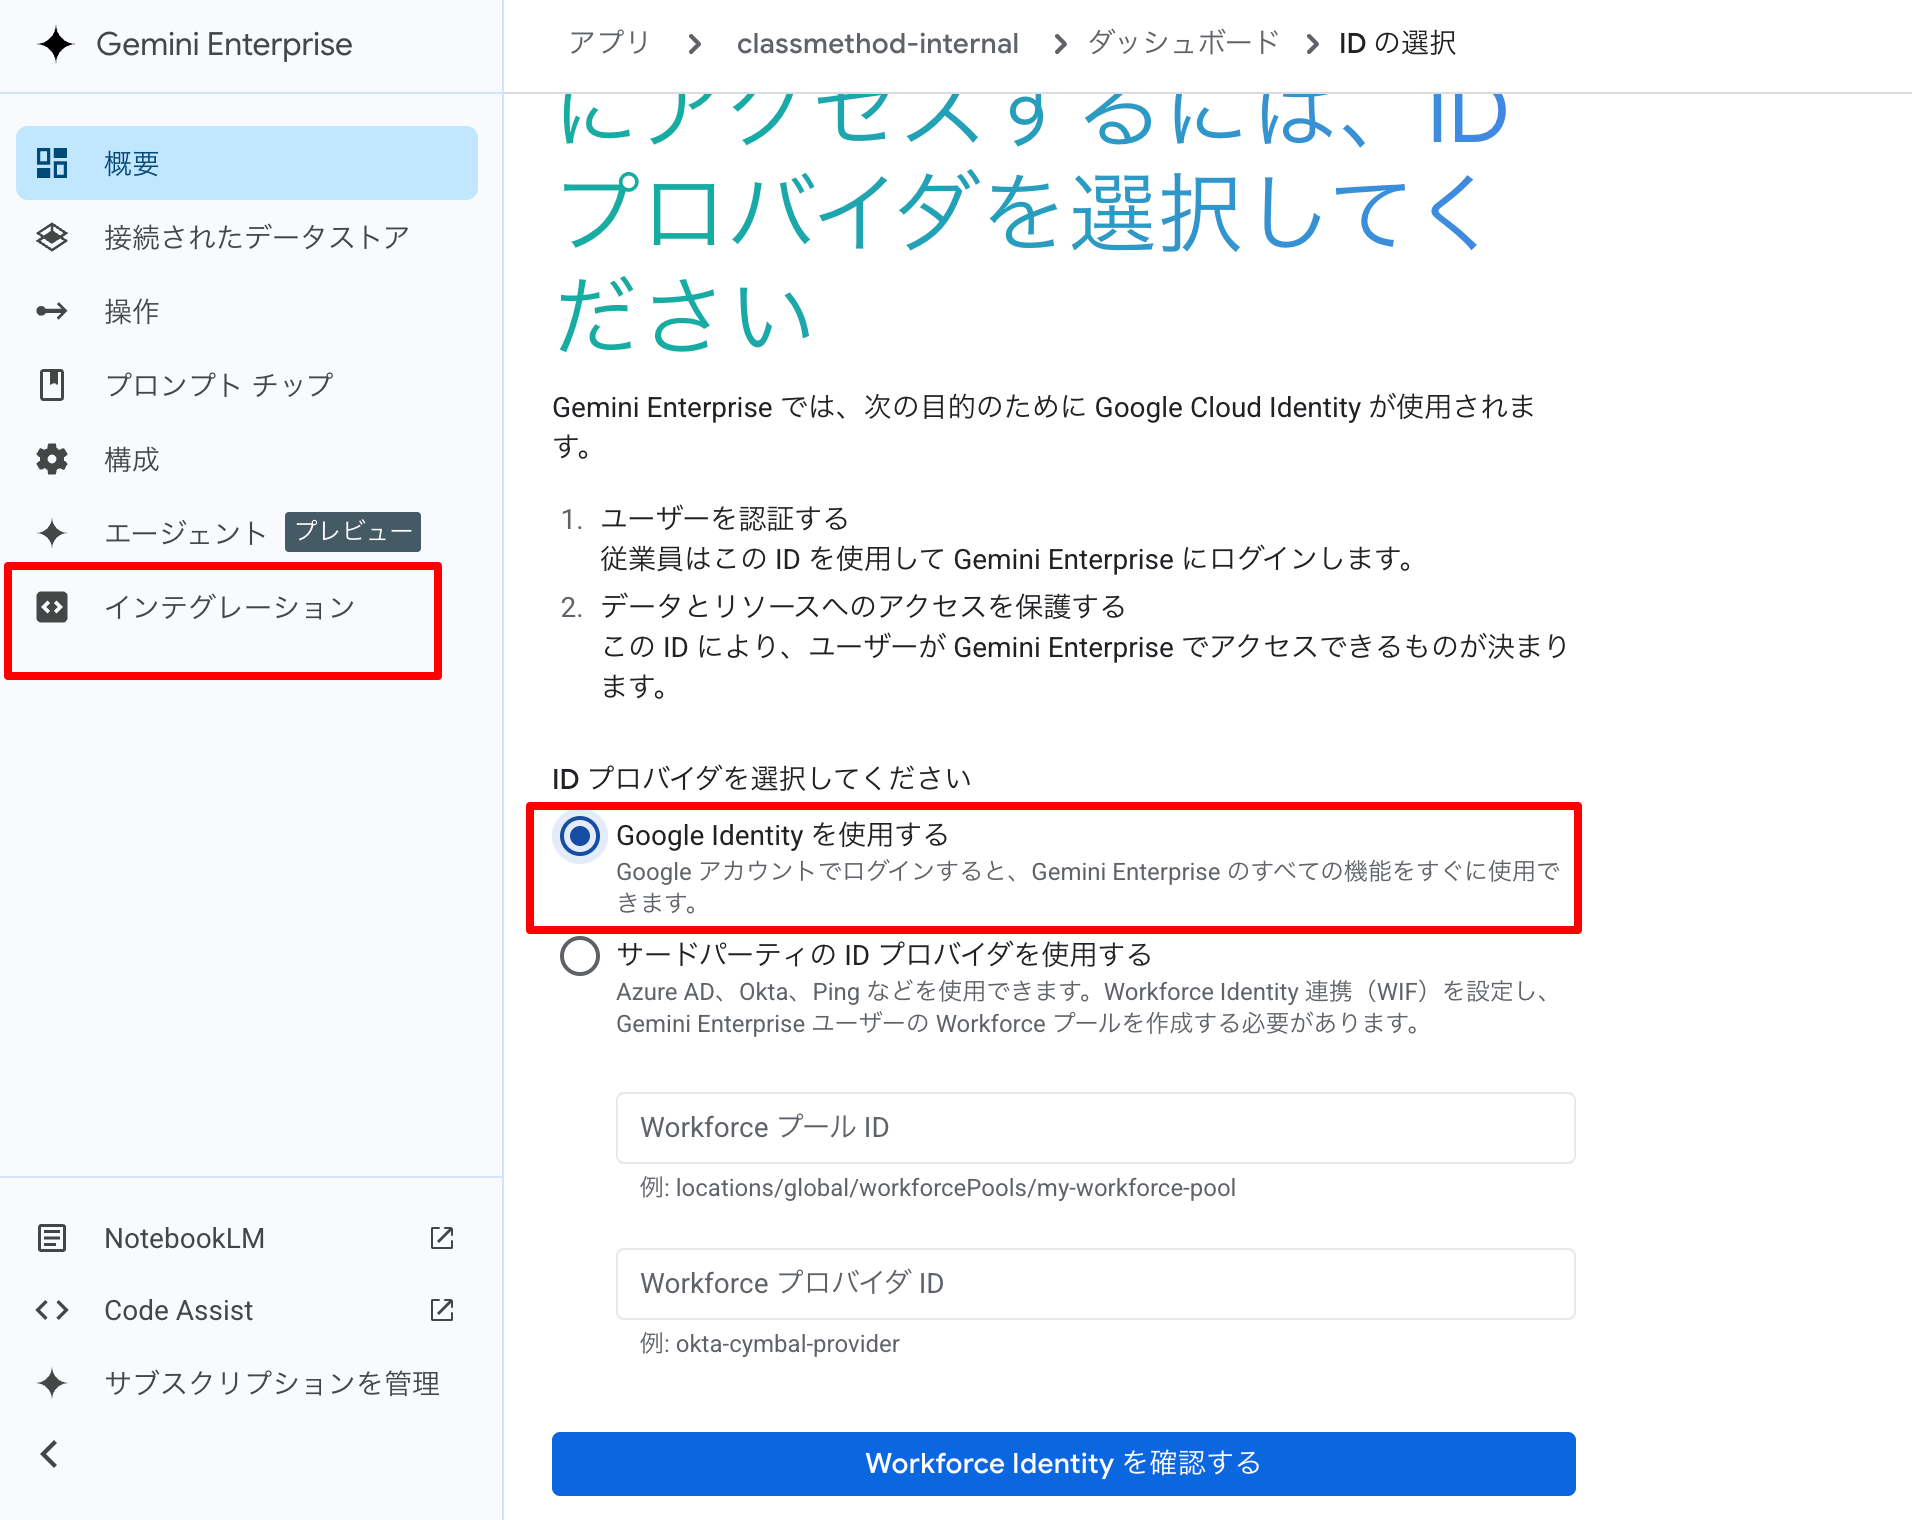Select Google Identity を使用する radio button

(x=580, y=836)
